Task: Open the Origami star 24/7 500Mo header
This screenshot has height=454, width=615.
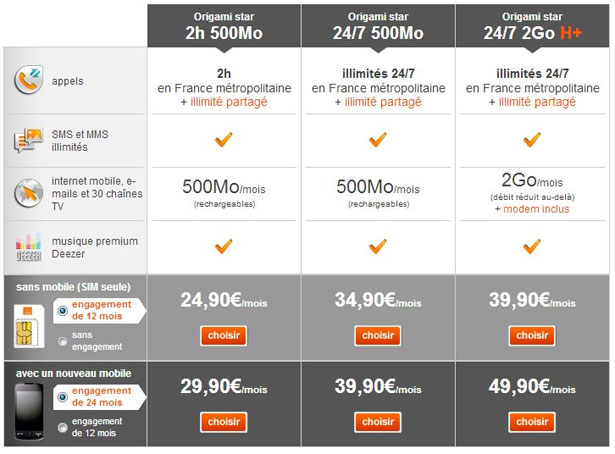Action: tap(378, 23)
